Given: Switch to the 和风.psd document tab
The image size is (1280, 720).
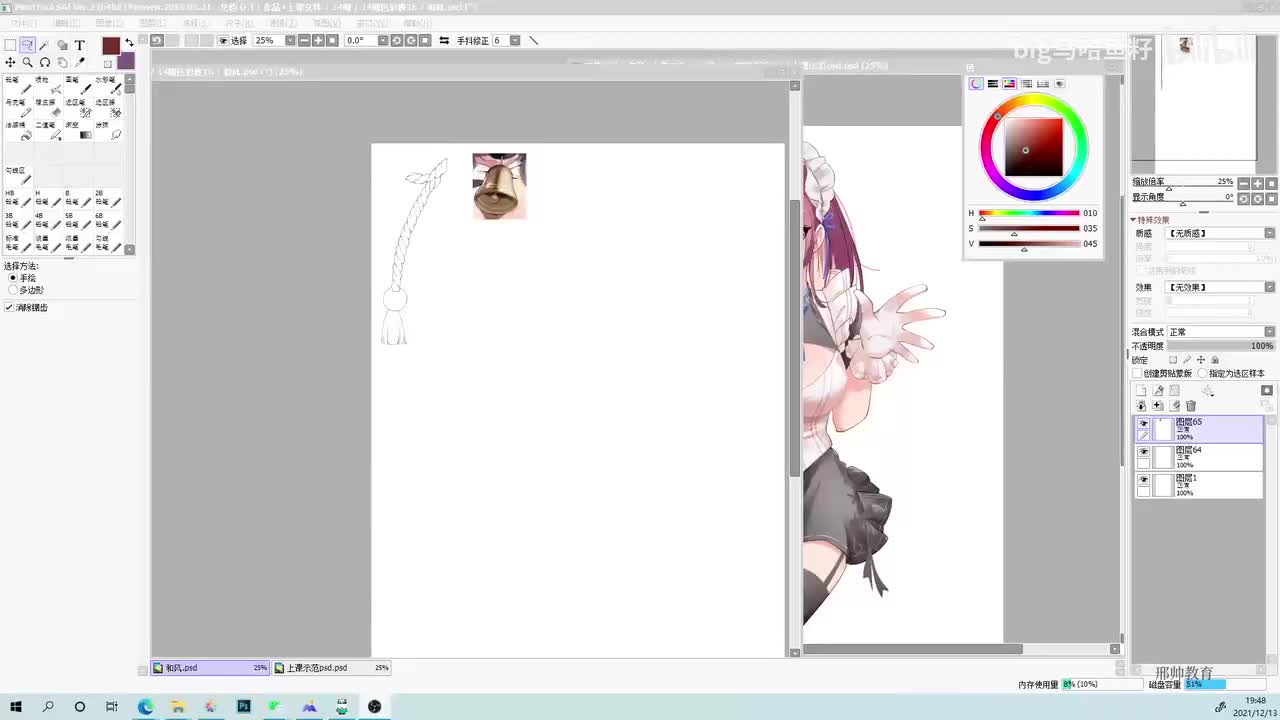Looking at the screenshot, I should (x=210, y=668).
